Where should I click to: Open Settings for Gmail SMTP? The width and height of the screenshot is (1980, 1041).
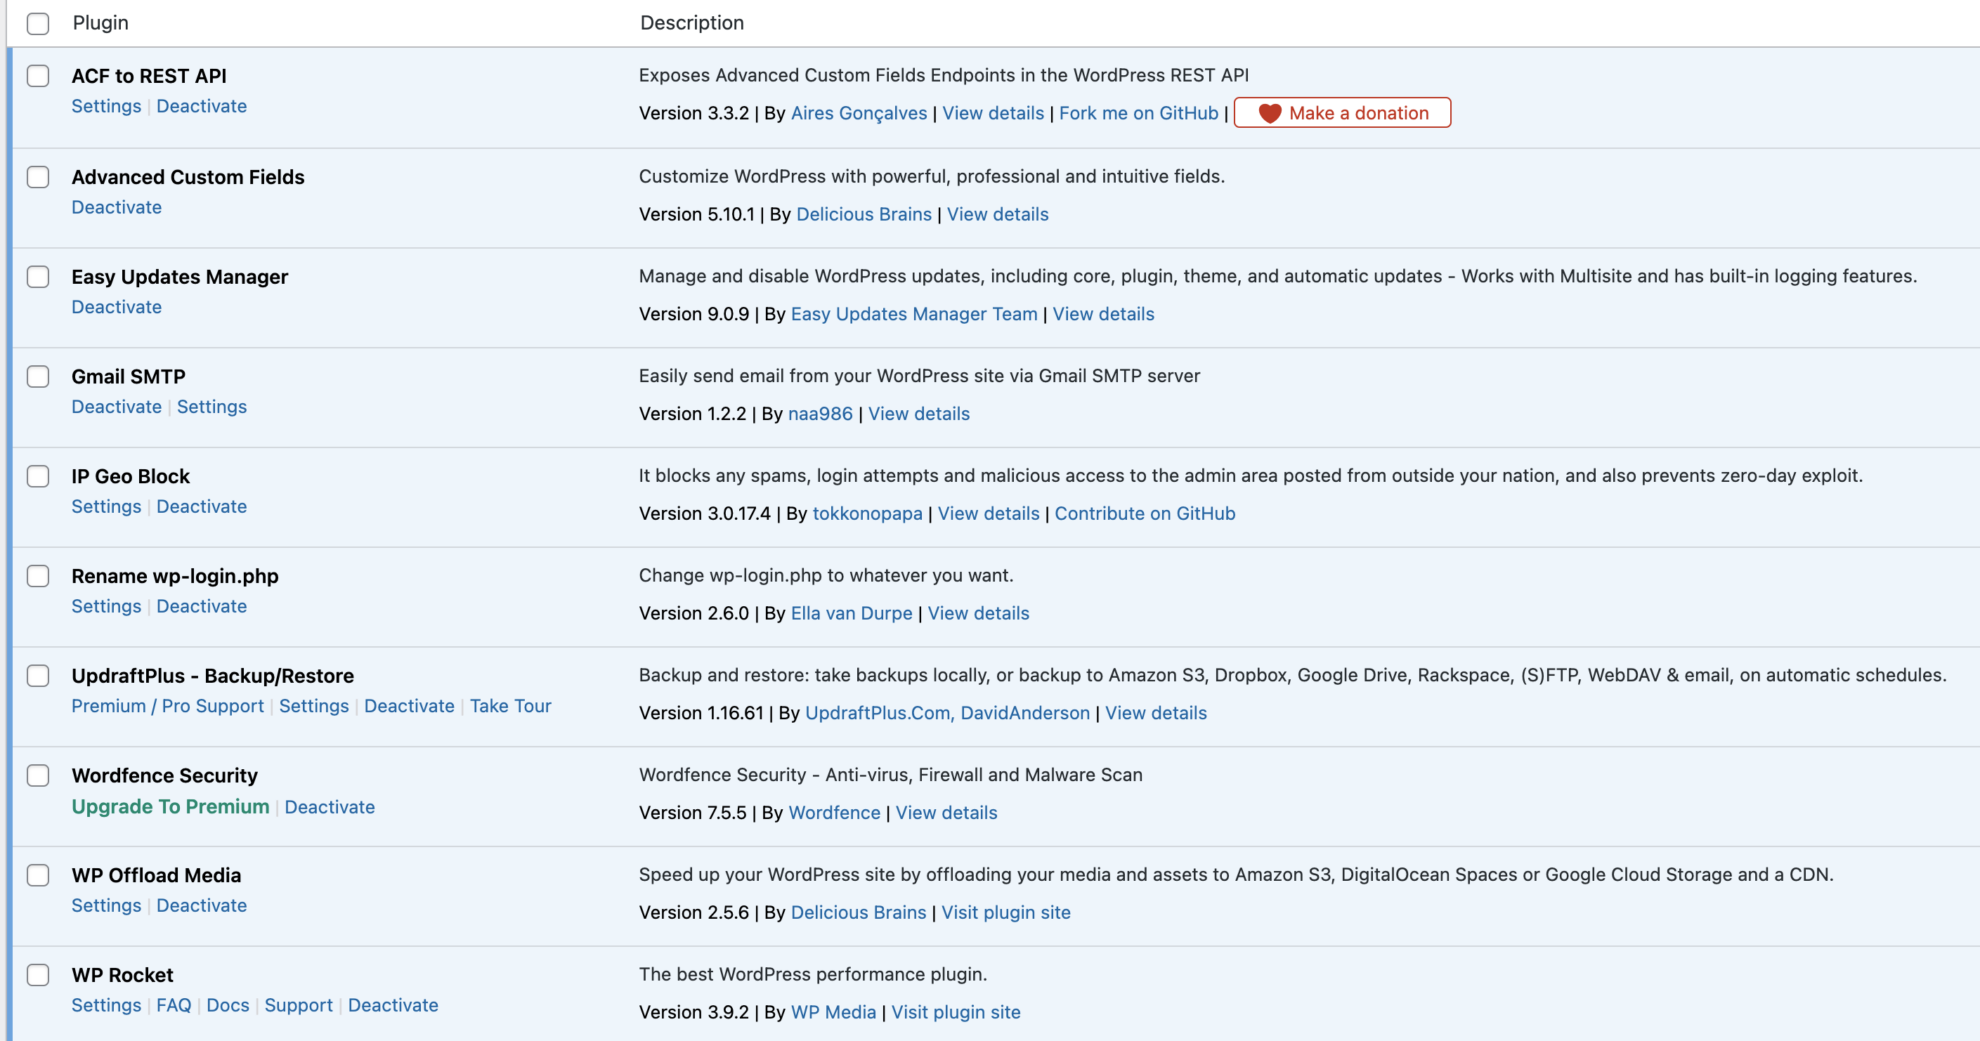212,407
